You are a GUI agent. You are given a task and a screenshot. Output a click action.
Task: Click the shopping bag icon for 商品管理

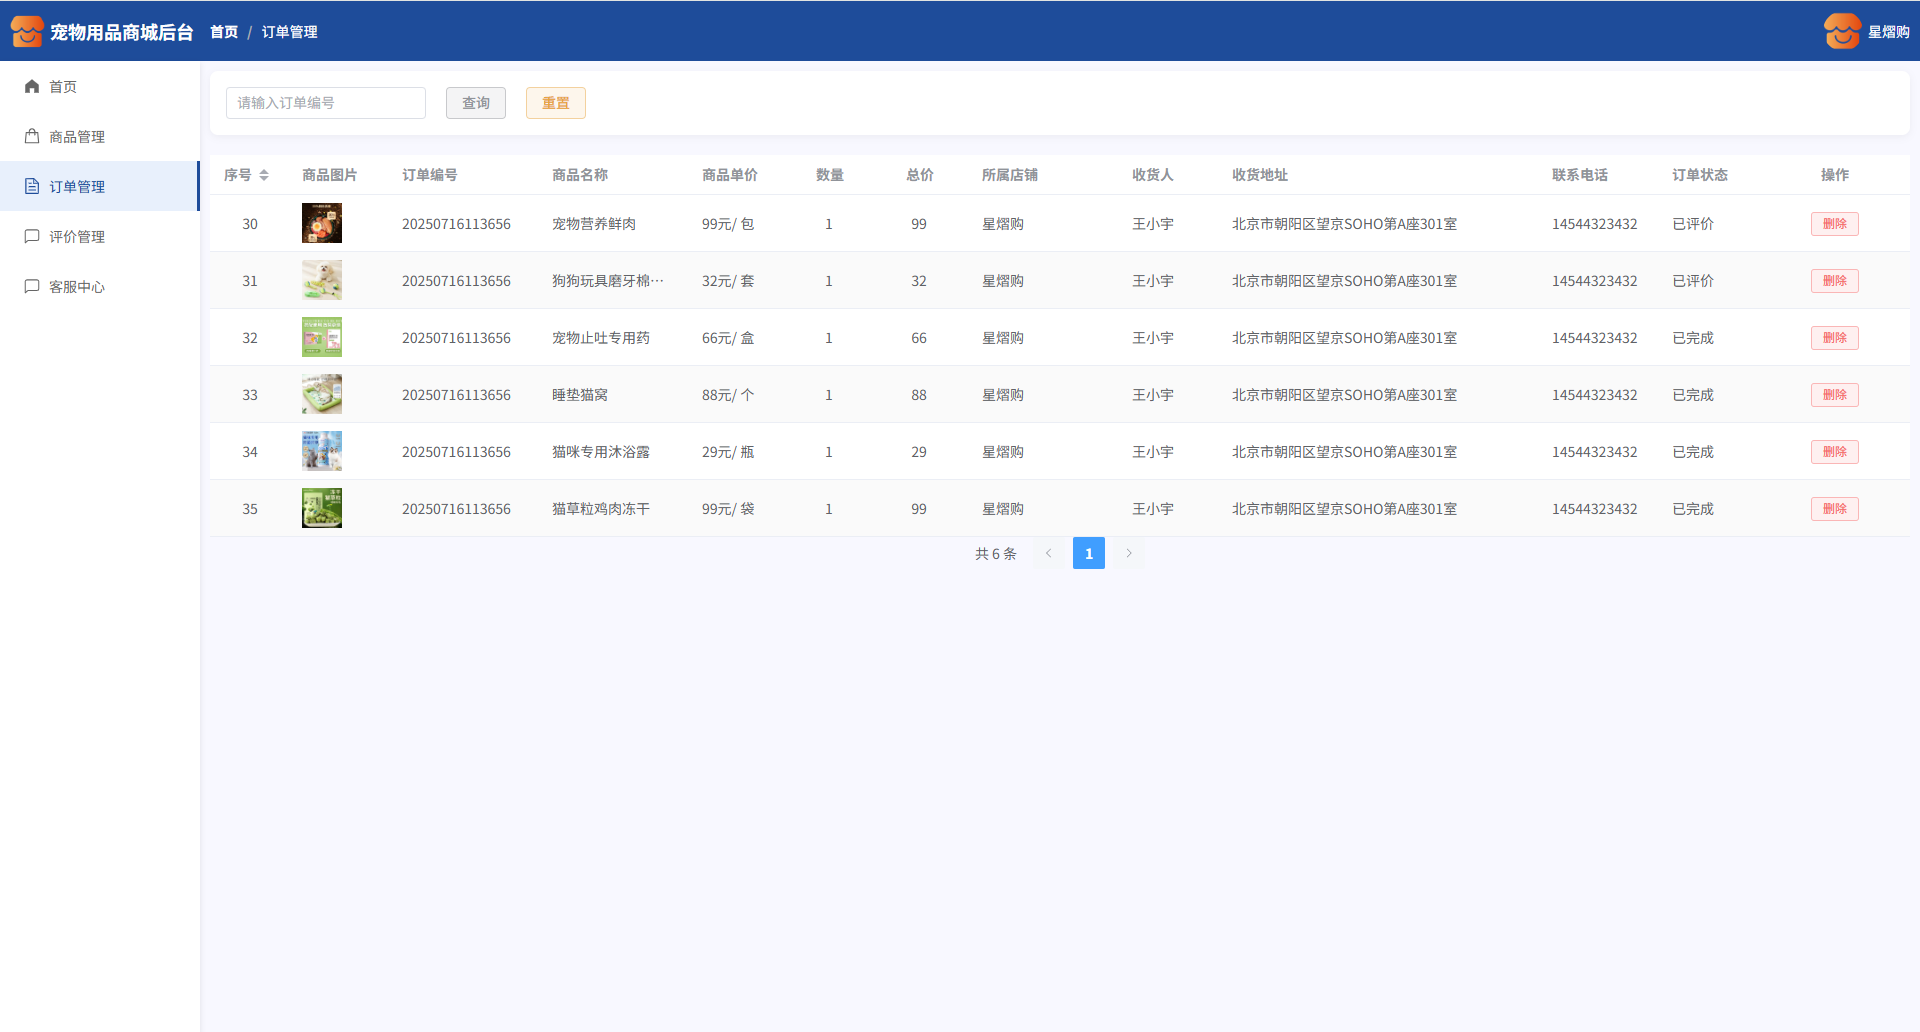(x=32, y=137)
